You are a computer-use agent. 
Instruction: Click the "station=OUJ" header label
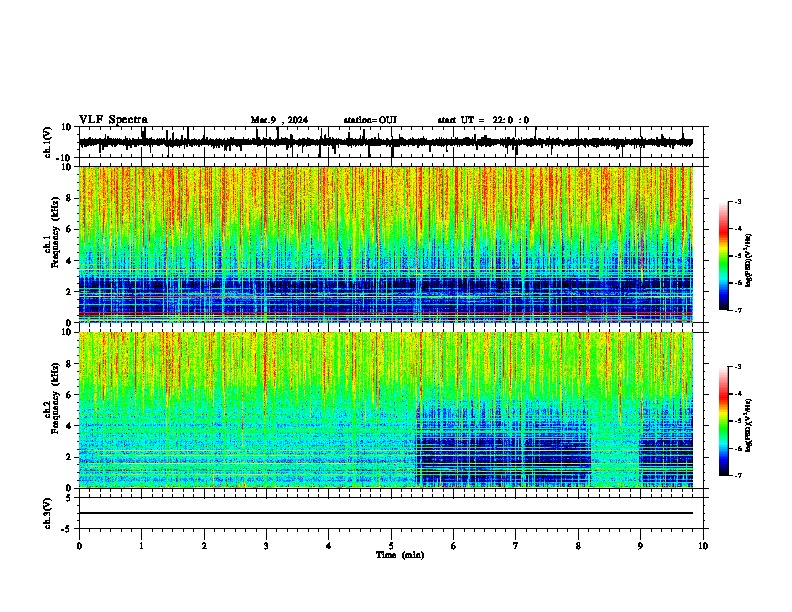(370, 120)
